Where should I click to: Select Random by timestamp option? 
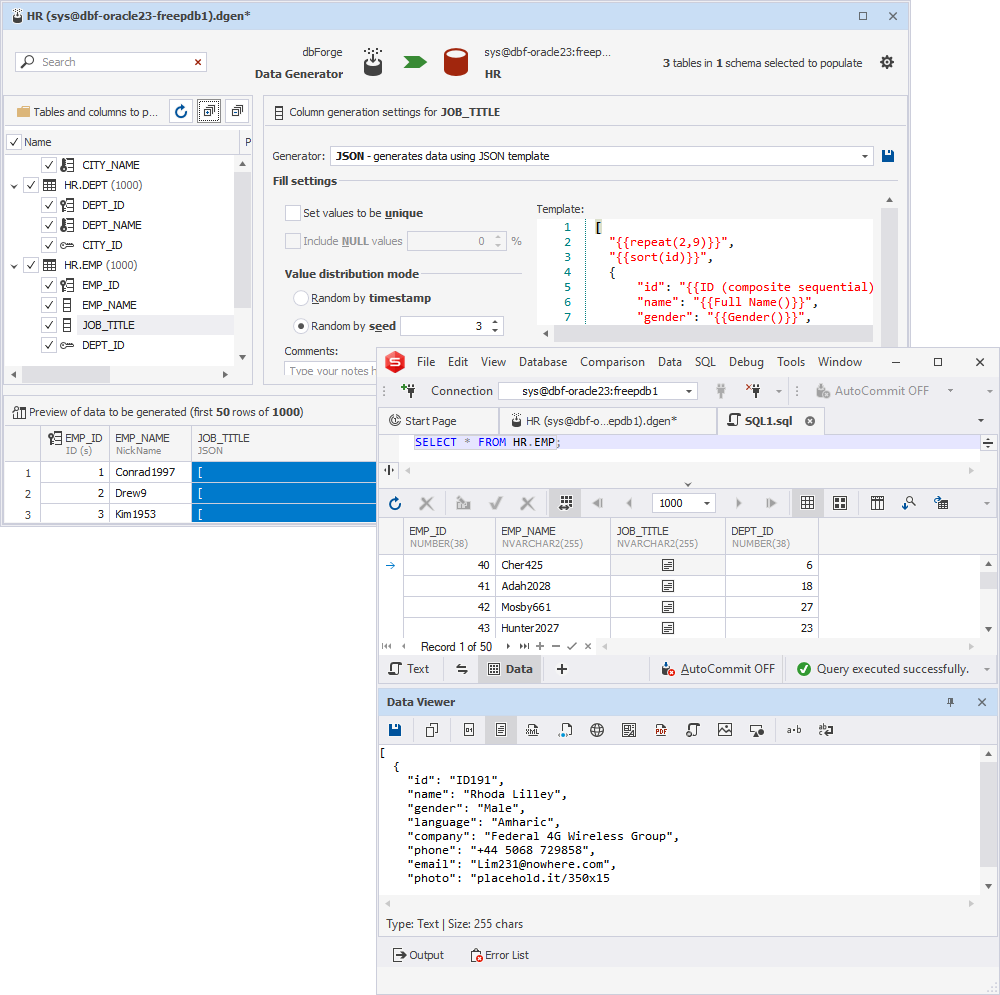pos(301,298)
